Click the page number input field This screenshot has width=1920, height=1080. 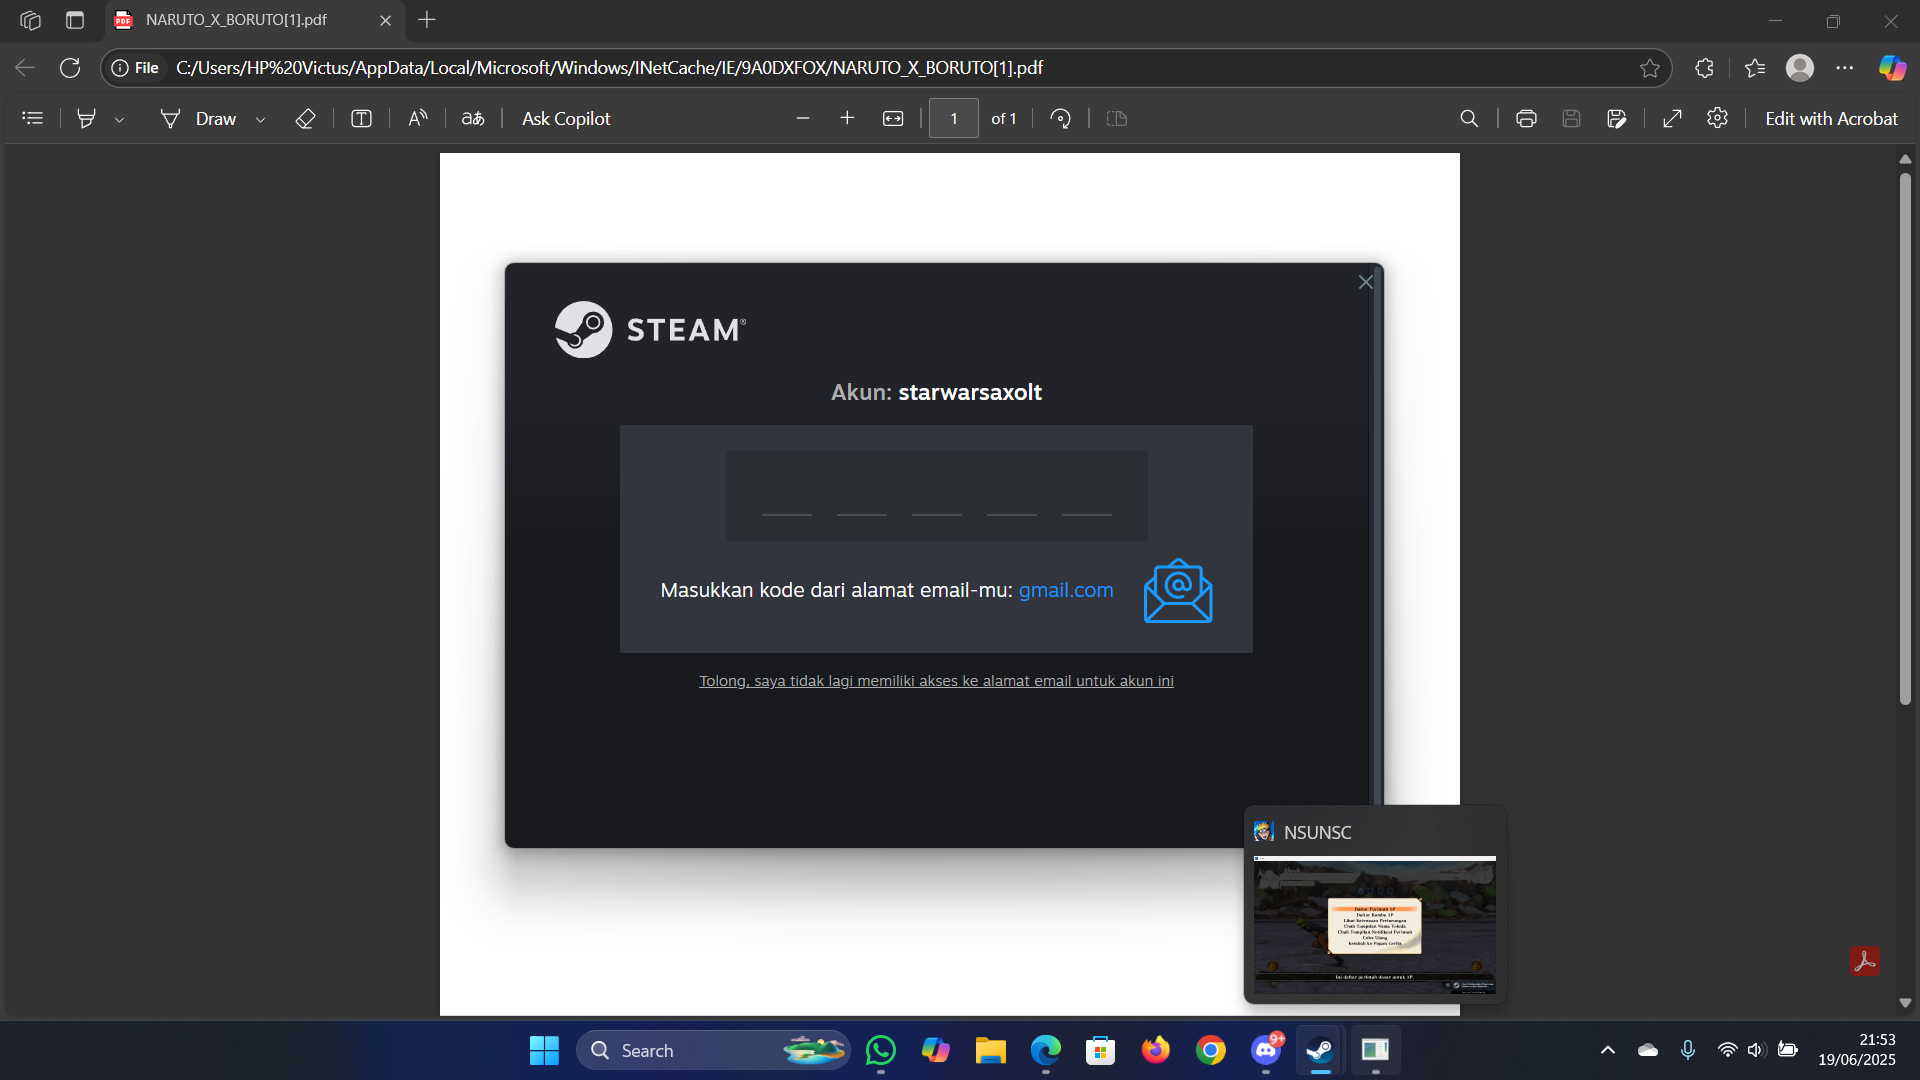[x=953, y=118]
